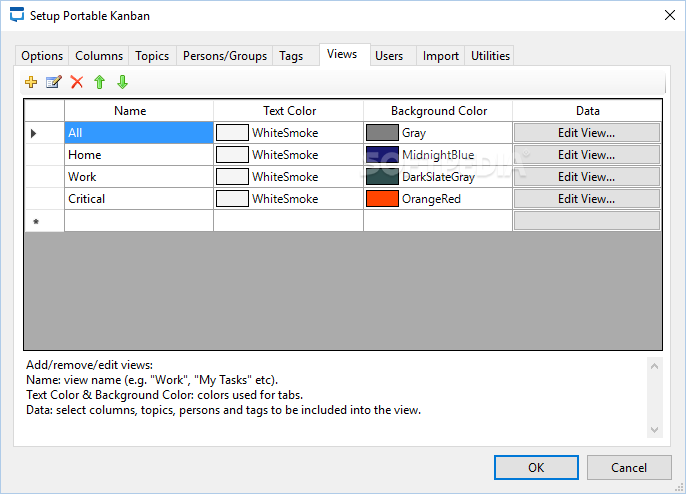Confirm settings with OK button
This screenshot has width=686, height=494.
coord(536,467)
